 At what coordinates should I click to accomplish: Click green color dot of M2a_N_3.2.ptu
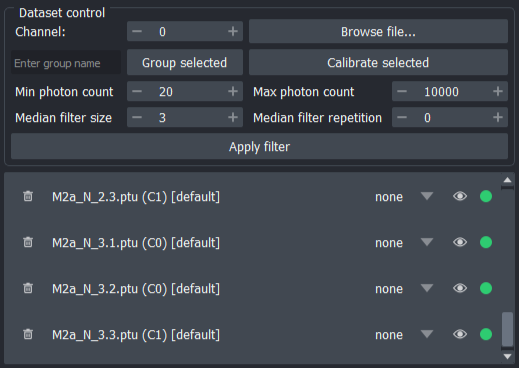pyautogui.click(x=486, y=288)
